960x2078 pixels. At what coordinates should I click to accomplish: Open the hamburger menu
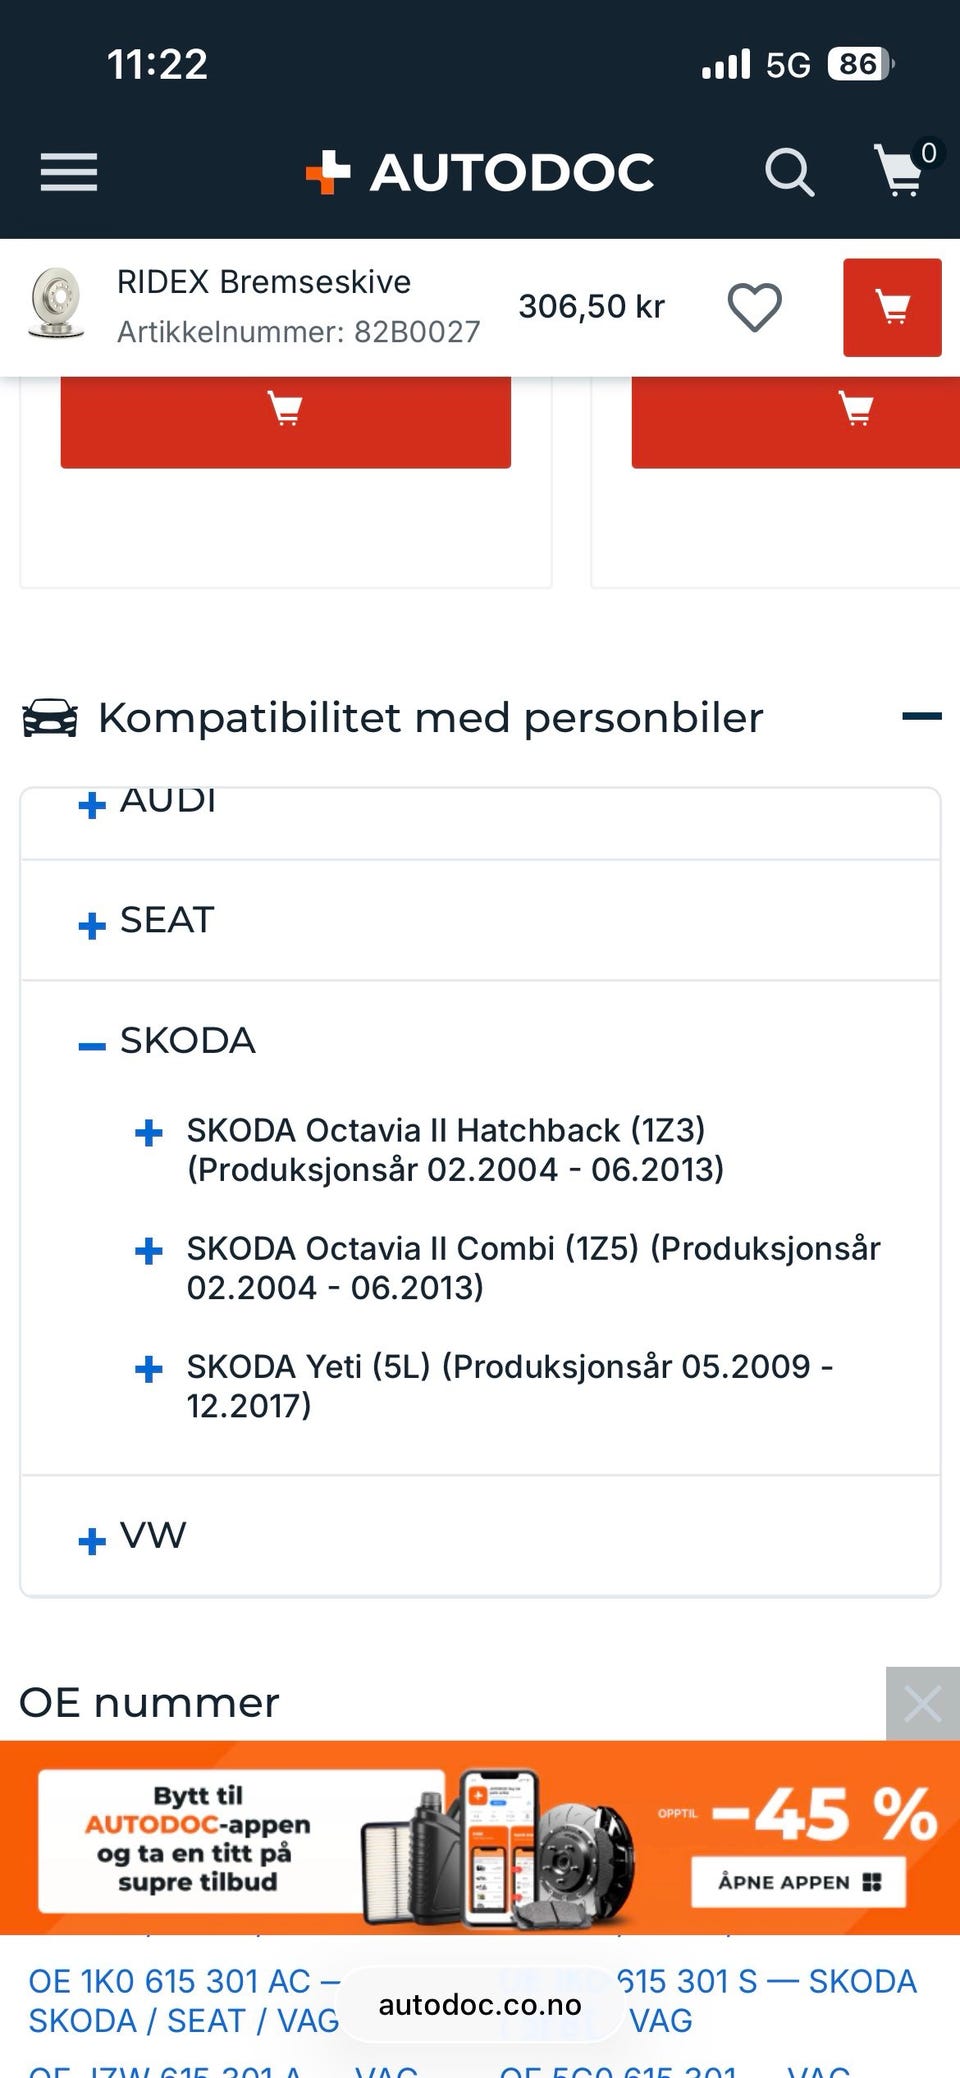[69, 172]
